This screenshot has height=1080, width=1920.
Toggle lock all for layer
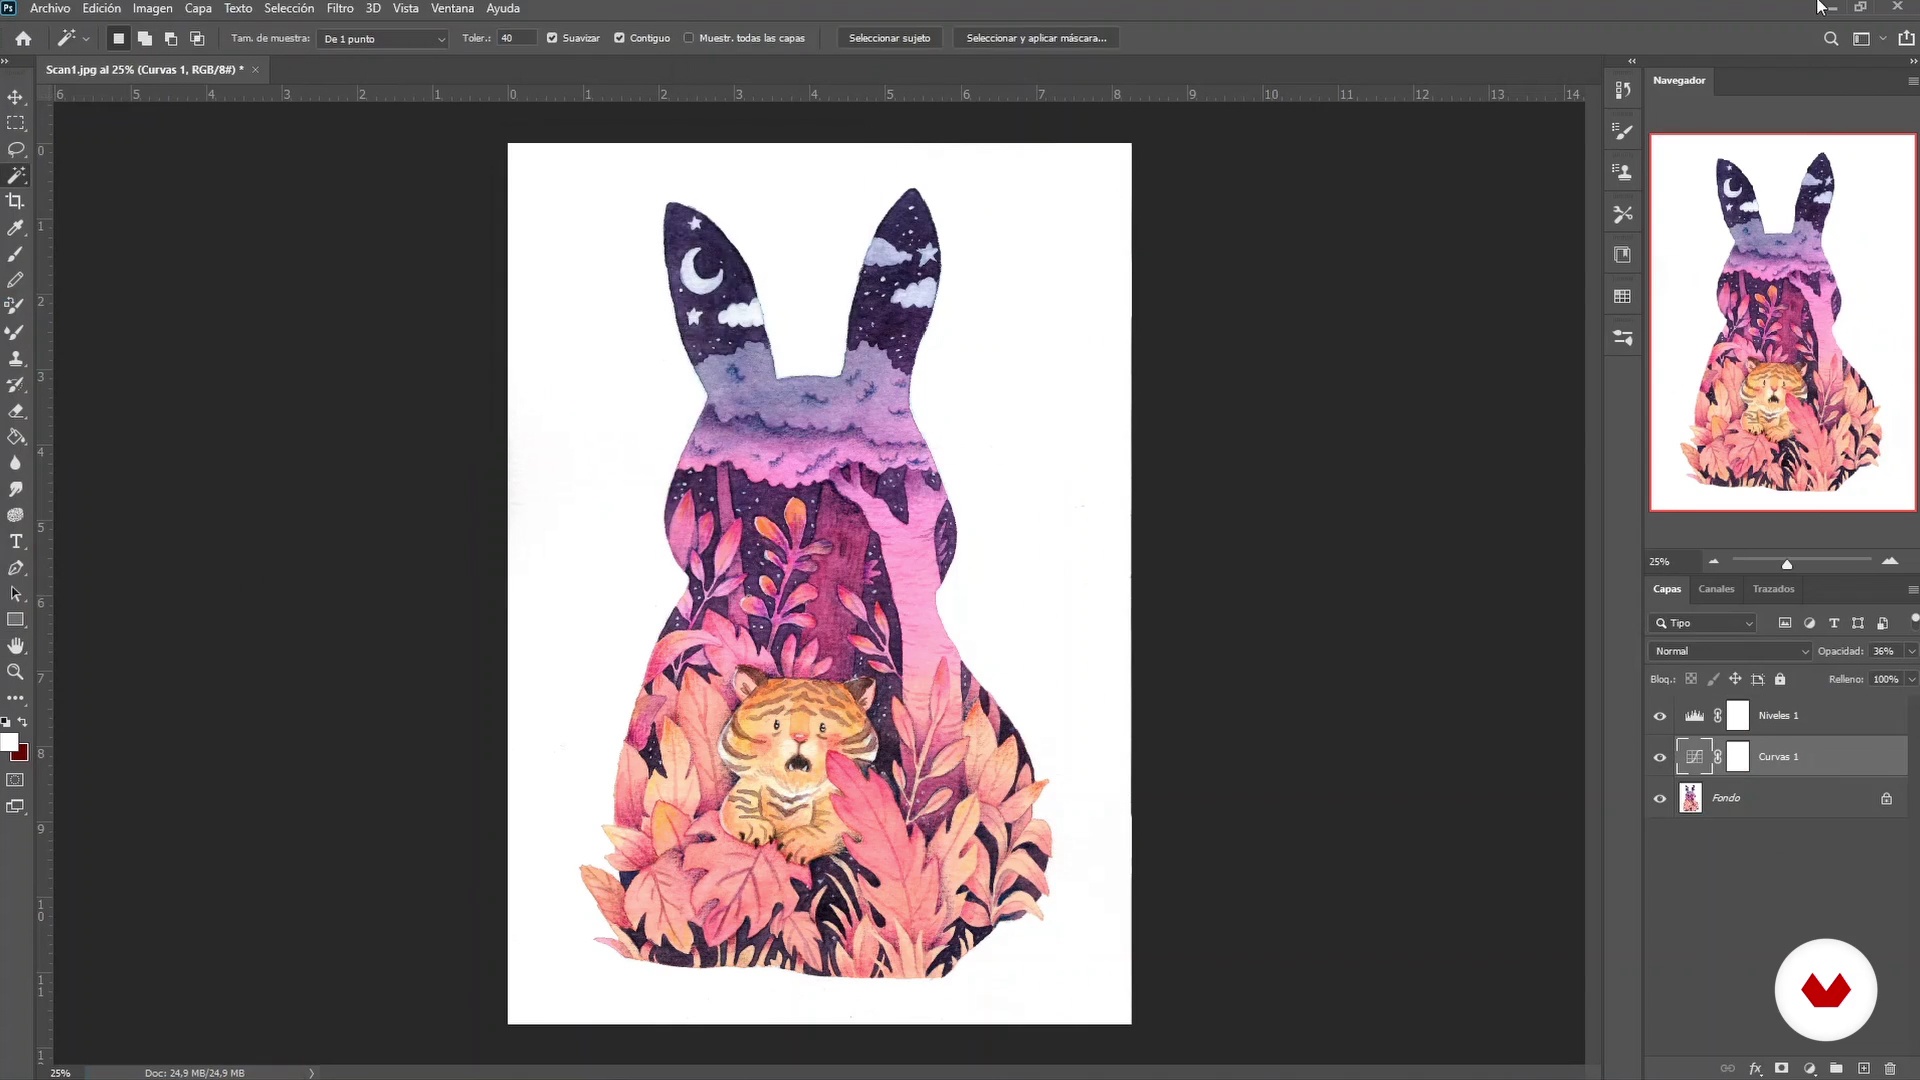1780,679
